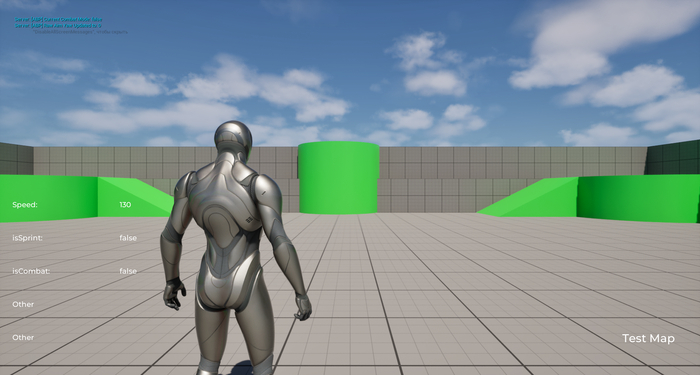
Task: Click the Speed: debug label
Action: pyautogui.click(x=25, y=205)
